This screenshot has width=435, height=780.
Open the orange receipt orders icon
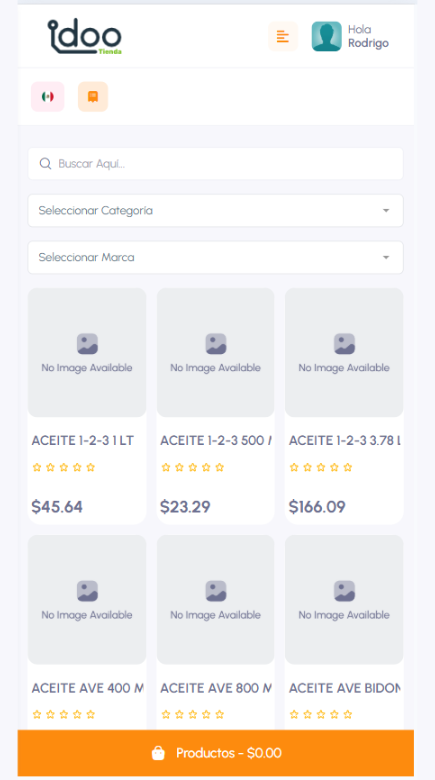click(x=93, y=97)
